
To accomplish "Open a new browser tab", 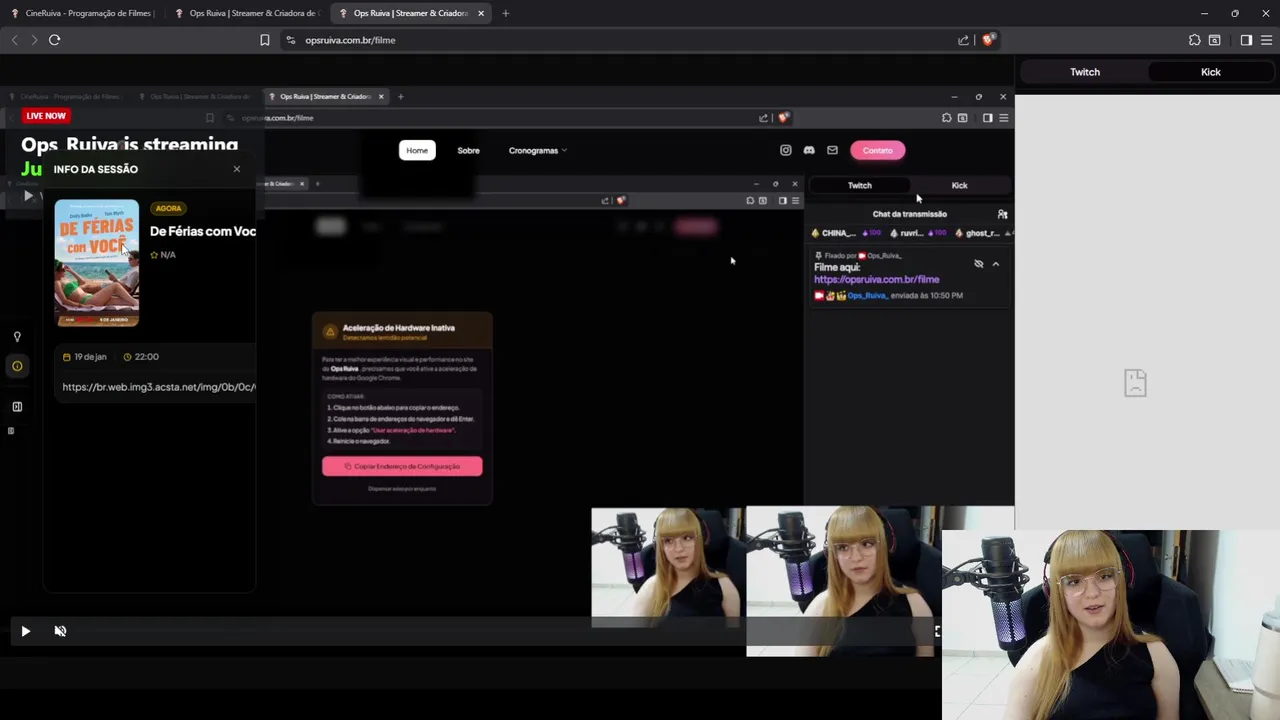I will pyautogui.click(x=505, y=13).
